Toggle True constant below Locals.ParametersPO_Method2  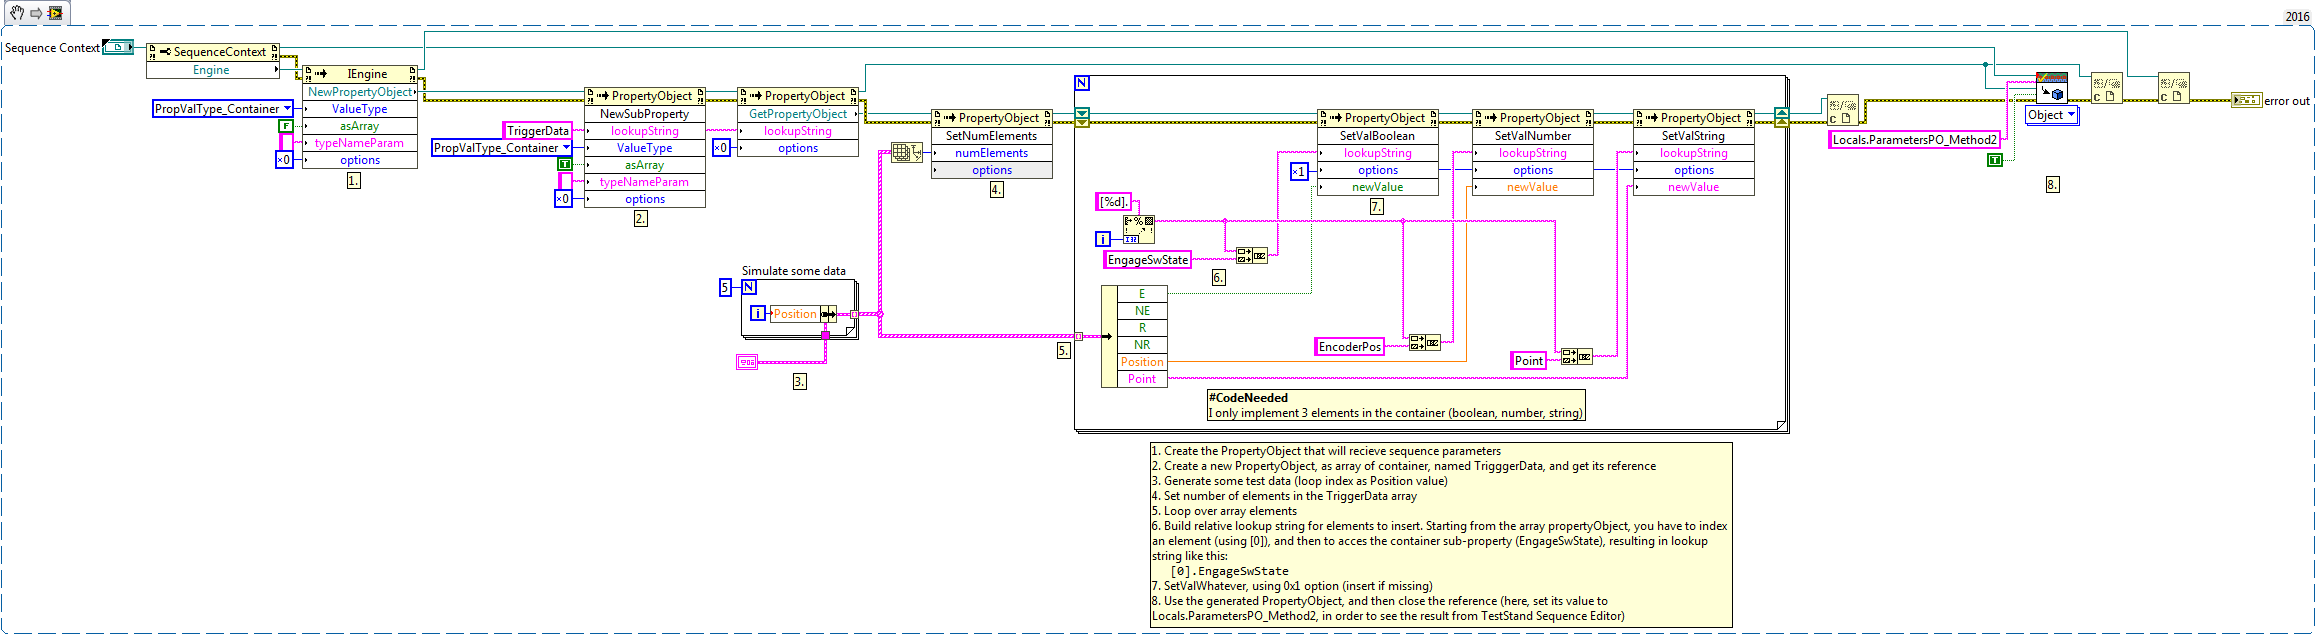[1994, 160]
